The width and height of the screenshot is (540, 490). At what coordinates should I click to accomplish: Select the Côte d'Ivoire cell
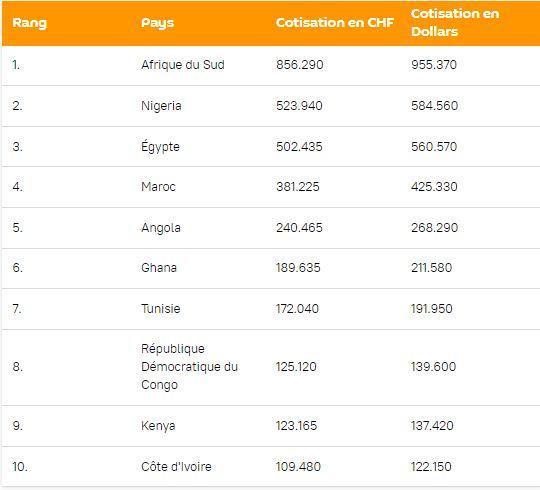click(176, 467)
